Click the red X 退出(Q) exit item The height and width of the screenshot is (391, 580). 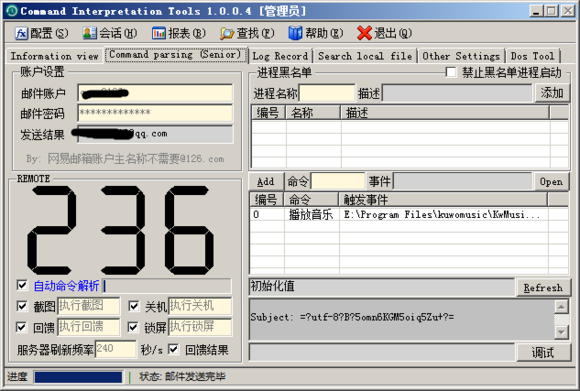[384, 33]
